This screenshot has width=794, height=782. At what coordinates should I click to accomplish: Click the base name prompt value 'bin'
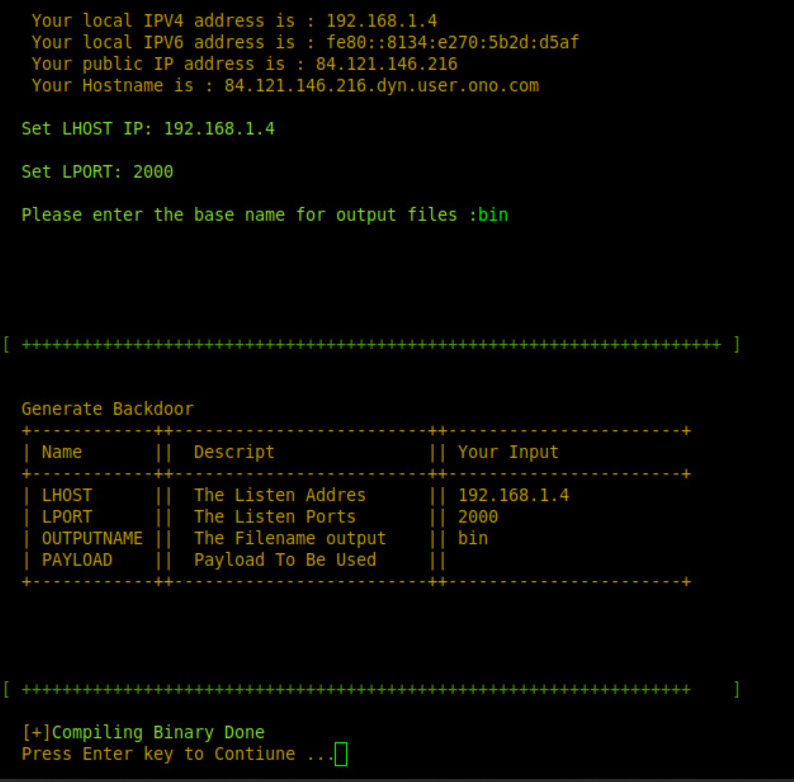493,215
